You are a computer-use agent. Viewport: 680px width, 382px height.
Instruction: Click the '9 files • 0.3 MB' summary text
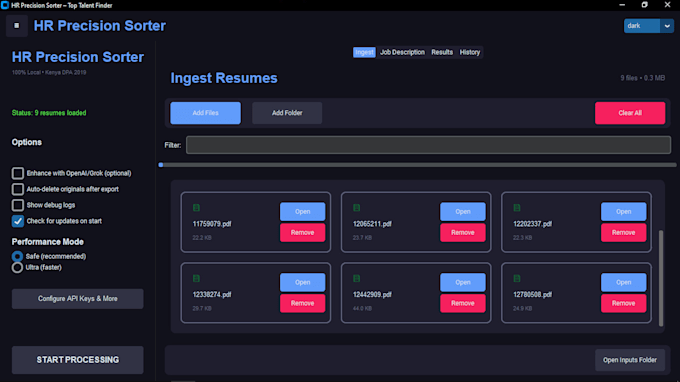pyautogui.click(x=642, y=78)
